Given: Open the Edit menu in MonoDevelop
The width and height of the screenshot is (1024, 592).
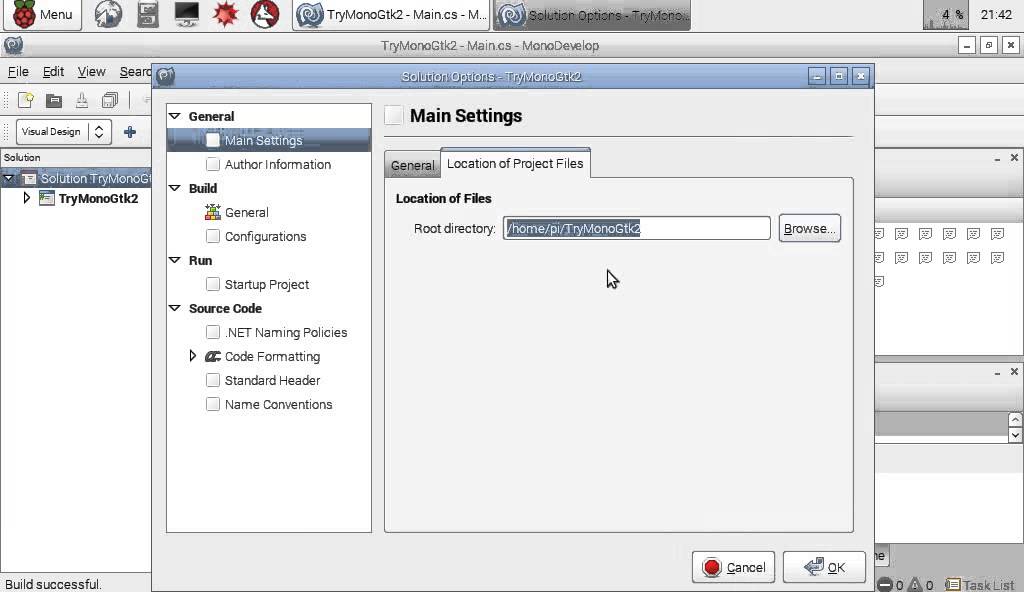Looking at the screenshot, I should 53,72.
